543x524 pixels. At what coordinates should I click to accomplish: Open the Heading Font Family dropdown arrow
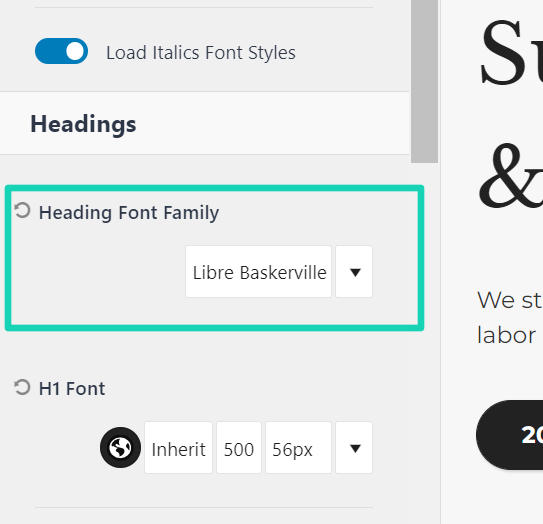(x=354, y=272)
